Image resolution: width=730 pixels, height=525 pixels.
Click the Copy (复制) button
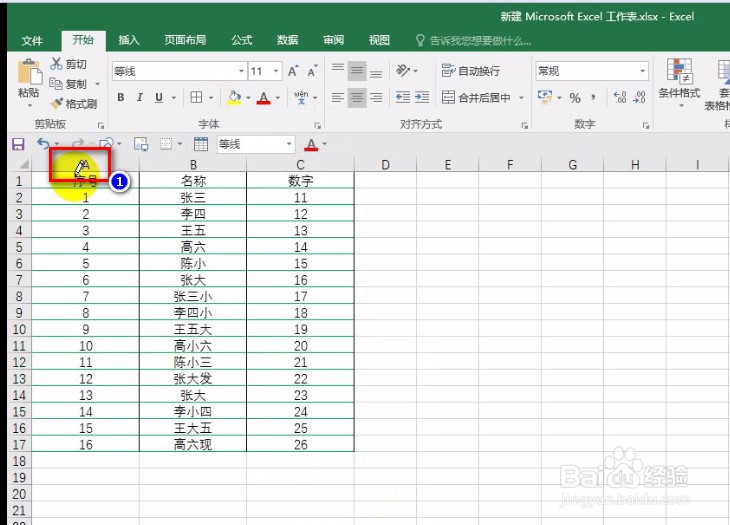tap(69, 84)
